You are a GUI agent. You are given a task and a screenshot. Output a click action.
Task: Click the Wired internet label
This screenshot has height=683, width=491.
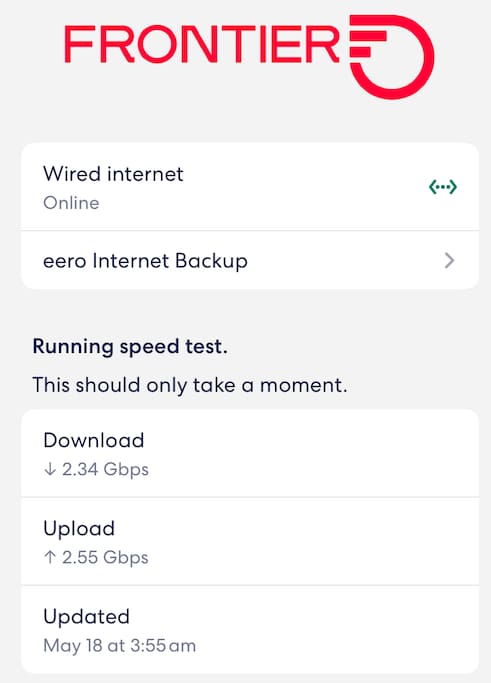[113, 174]
